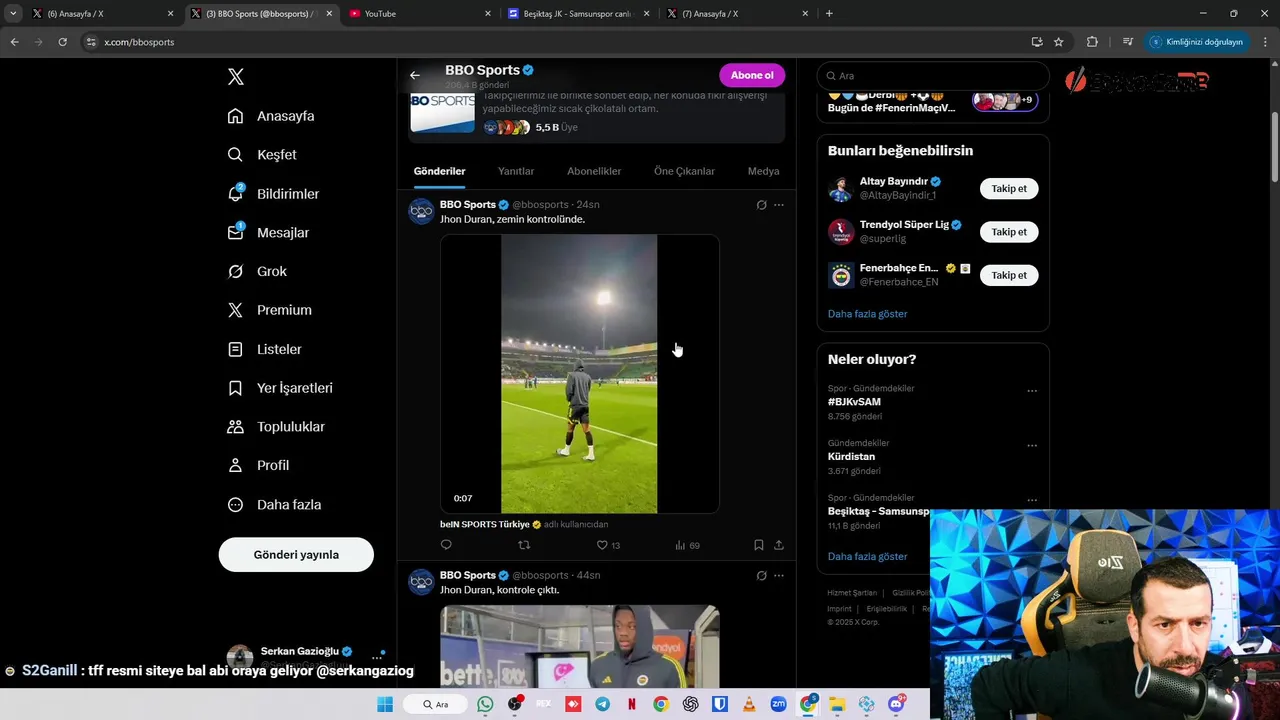
Task: Click Grok icon on 44sn post
Action: [x=761, y=576]
